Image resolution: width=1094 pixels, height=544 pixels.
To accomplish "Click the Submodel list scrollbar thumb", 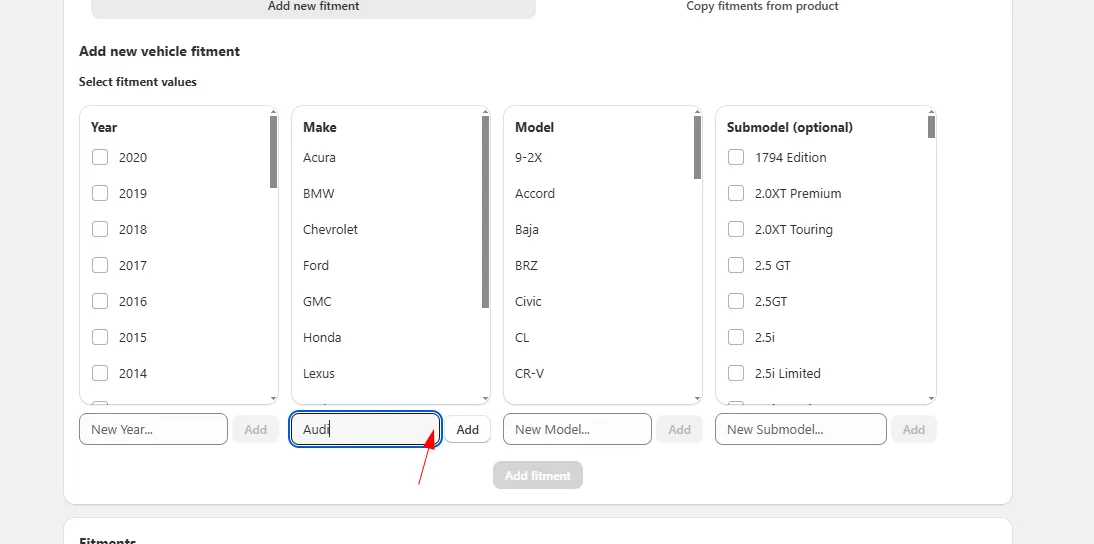I will click(931, 127).
